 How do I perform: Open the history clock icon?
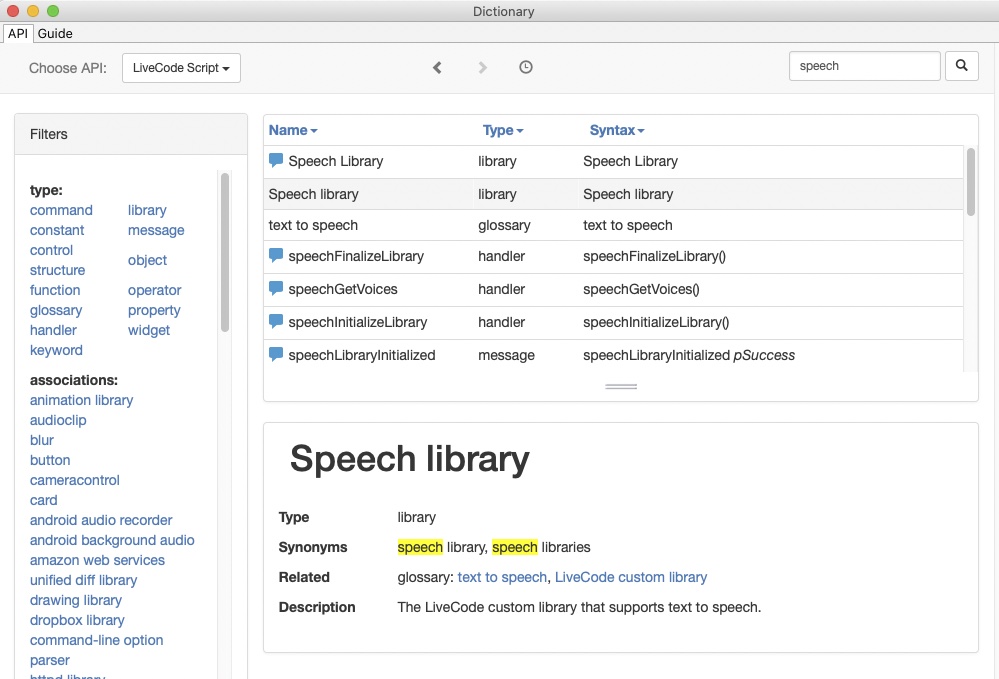[x=526, y=67]
